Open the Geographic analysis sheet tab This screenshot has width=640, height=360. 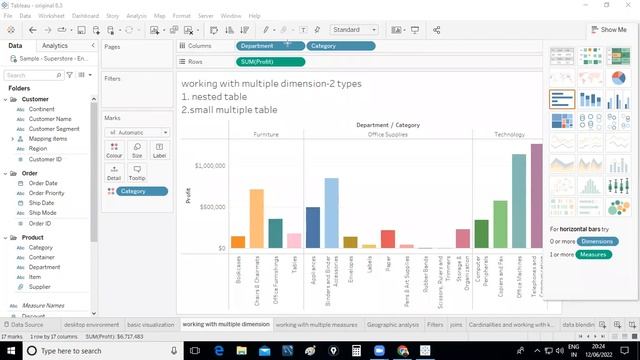coord(393,325)
